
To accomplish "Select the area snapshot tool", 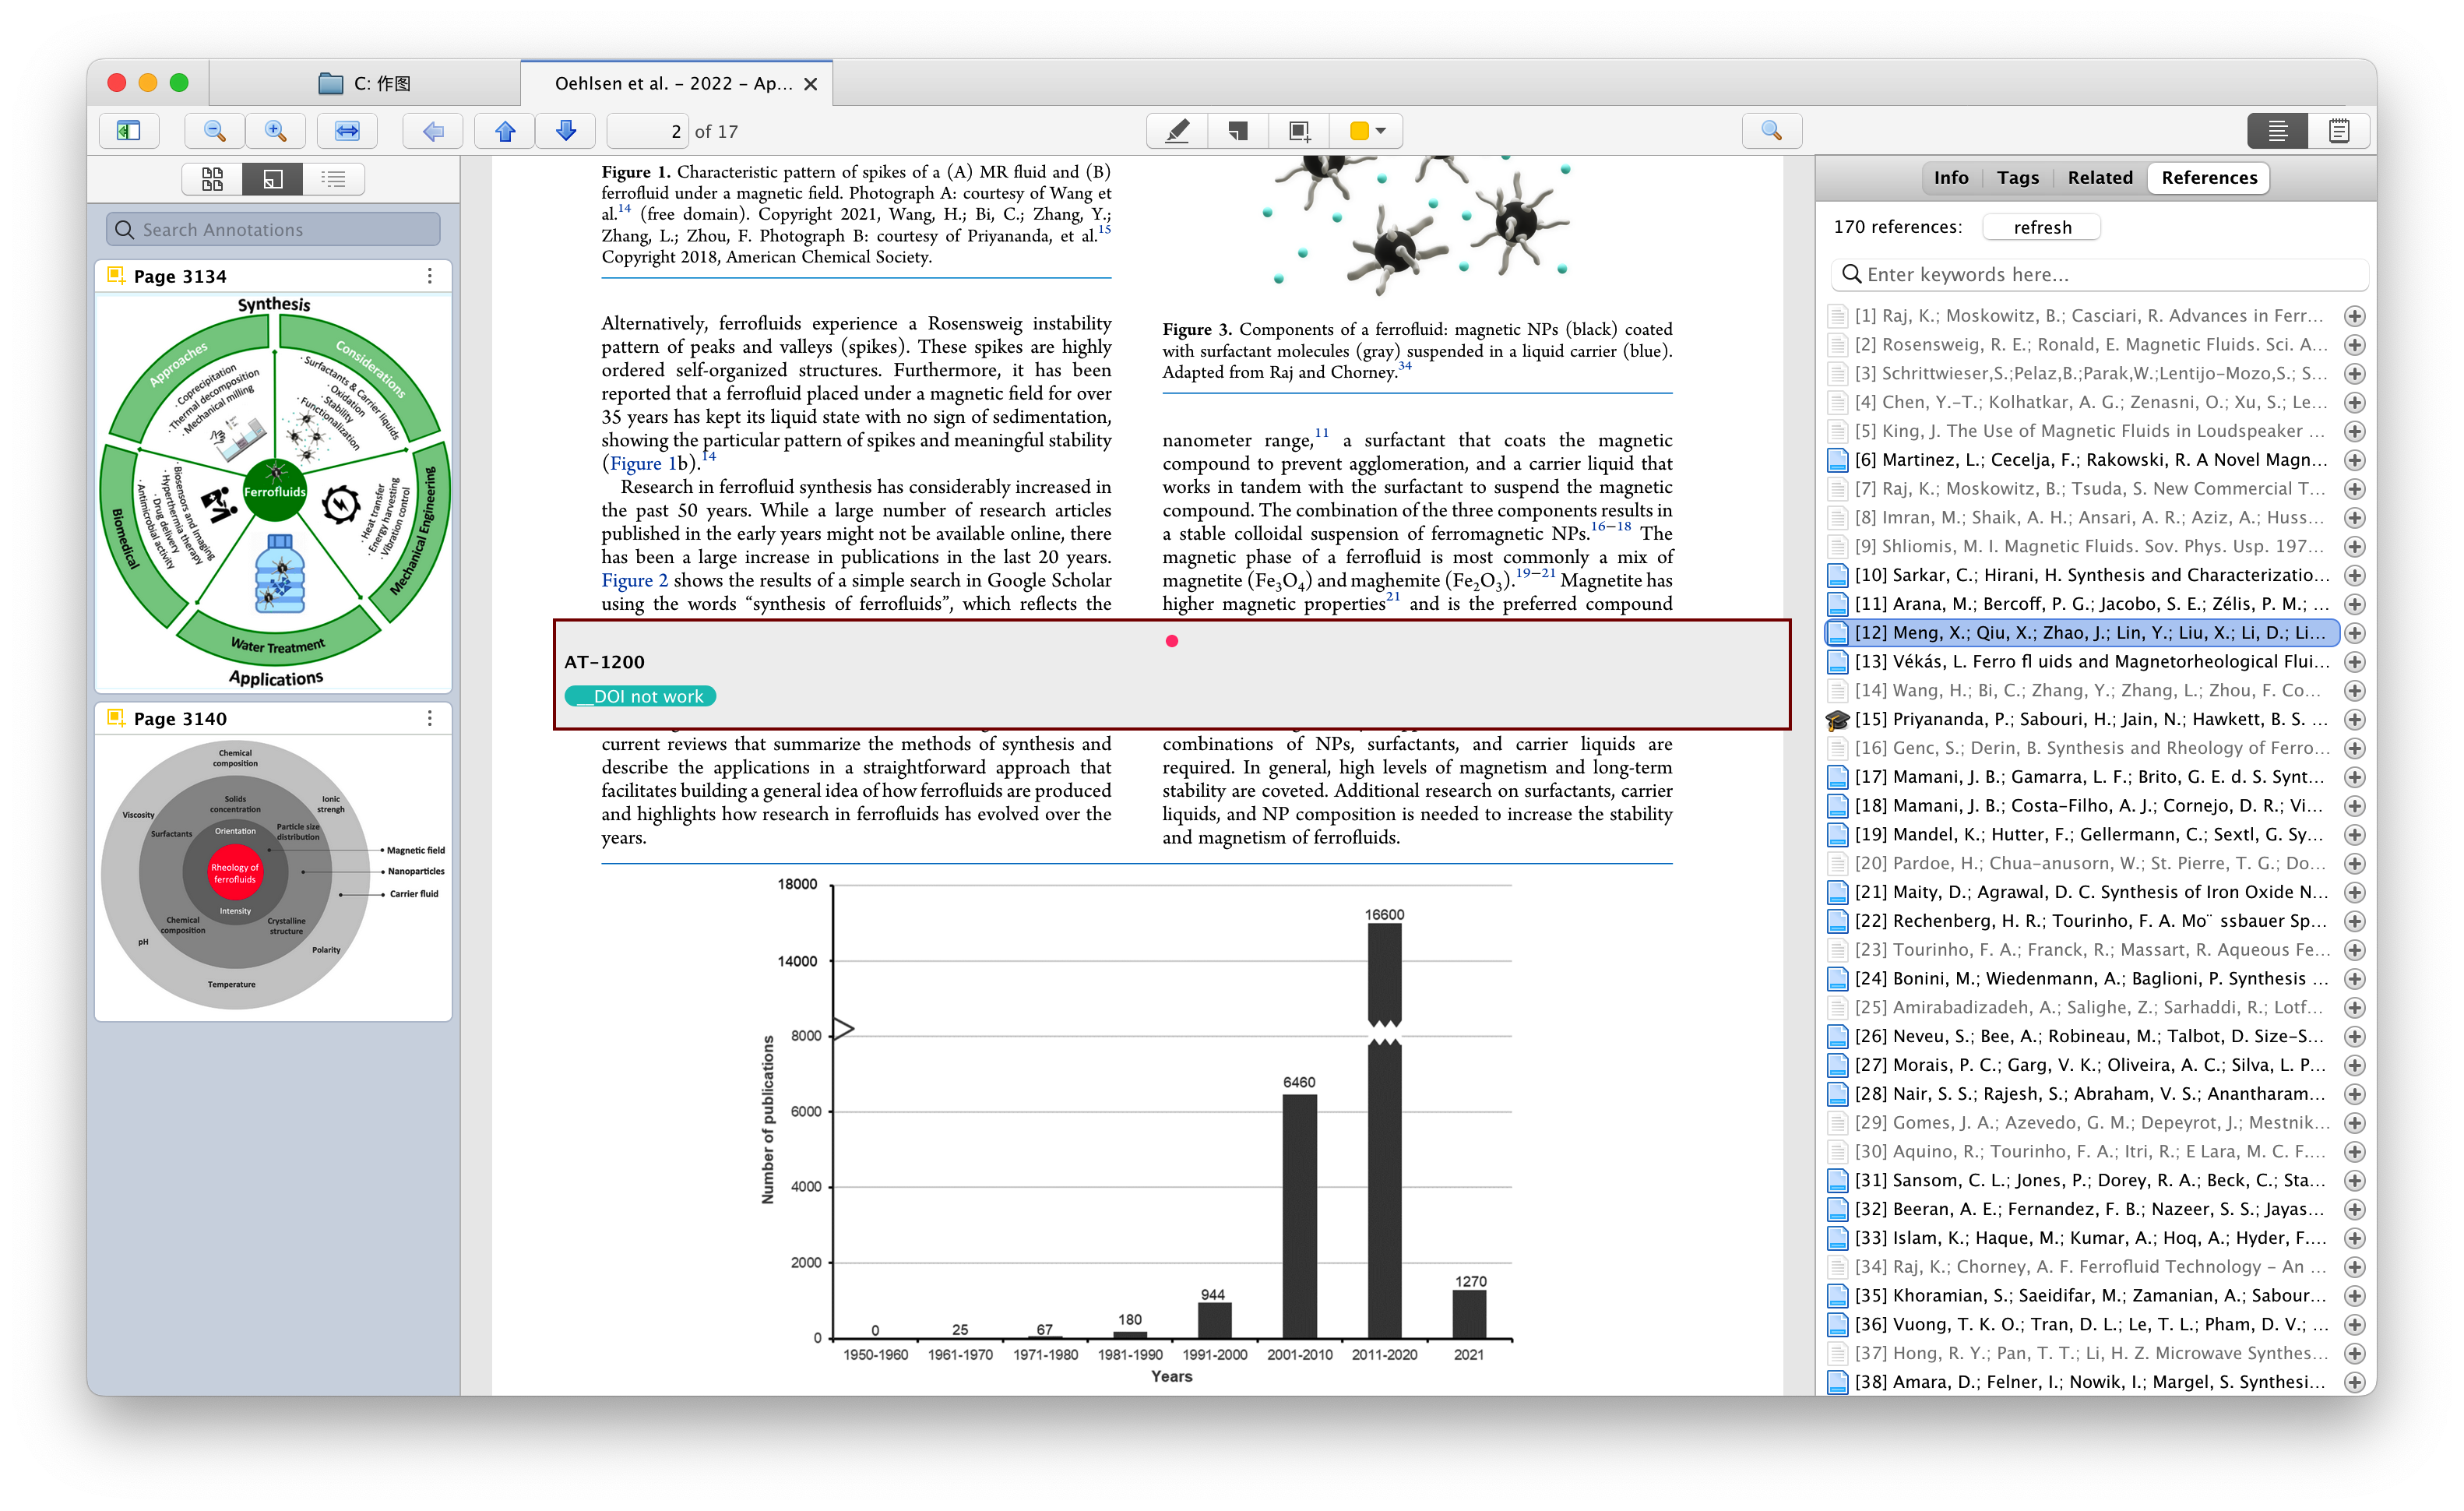I will click(1299, 131).
